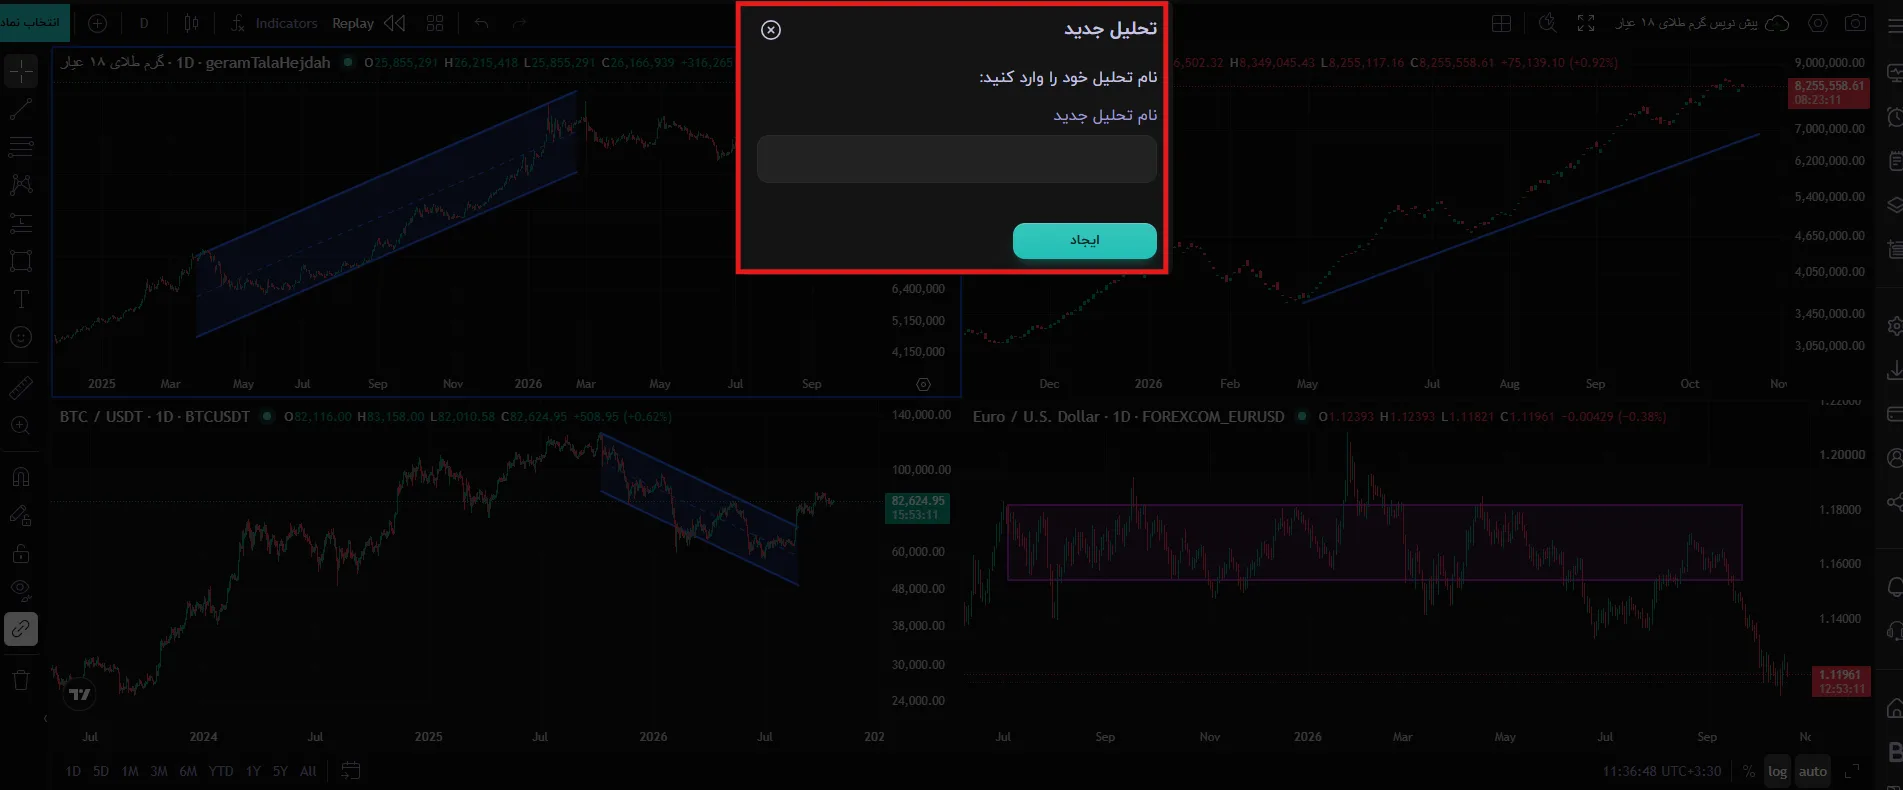The image size is (1903, 790).
Task: Toggle hide all drawings eye icon
Action: [21, 590]
